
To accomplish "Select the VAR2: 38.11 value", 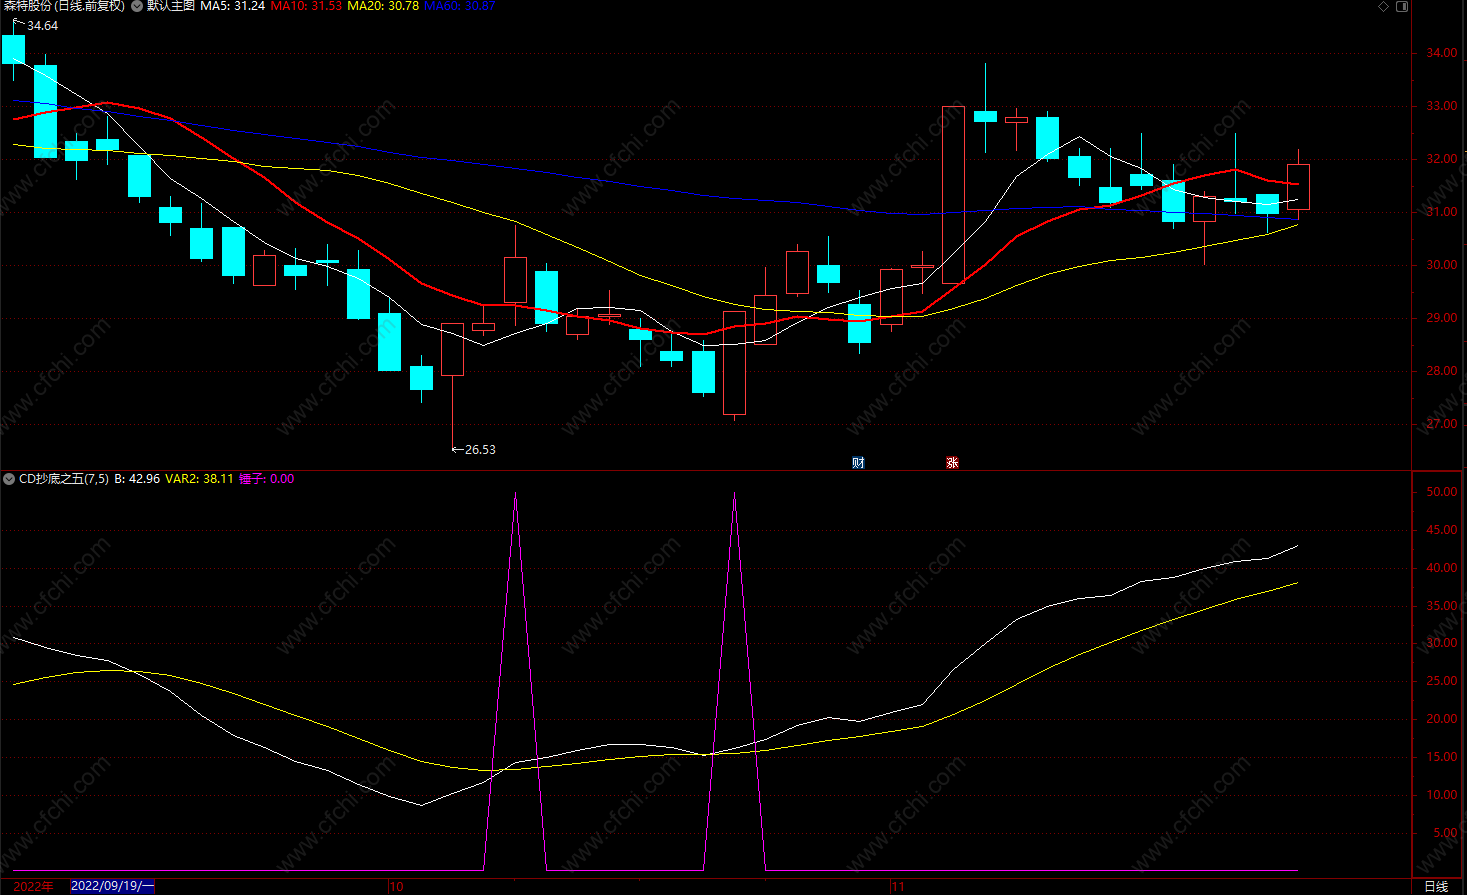I will pos(199,479).
